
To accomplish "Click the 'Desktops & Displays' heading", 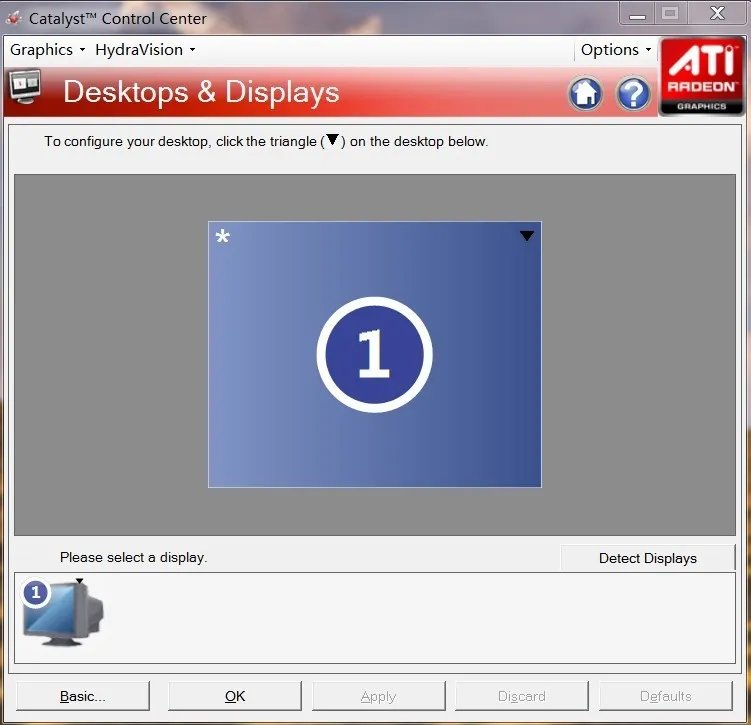I will point(201,92).
